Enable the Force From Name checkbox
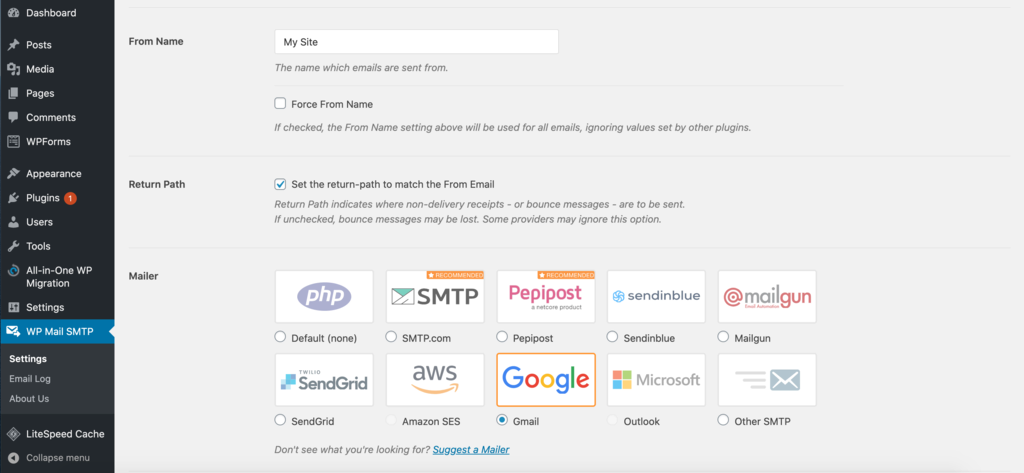This screenshot has width=1024, height=473. point(281,103)
